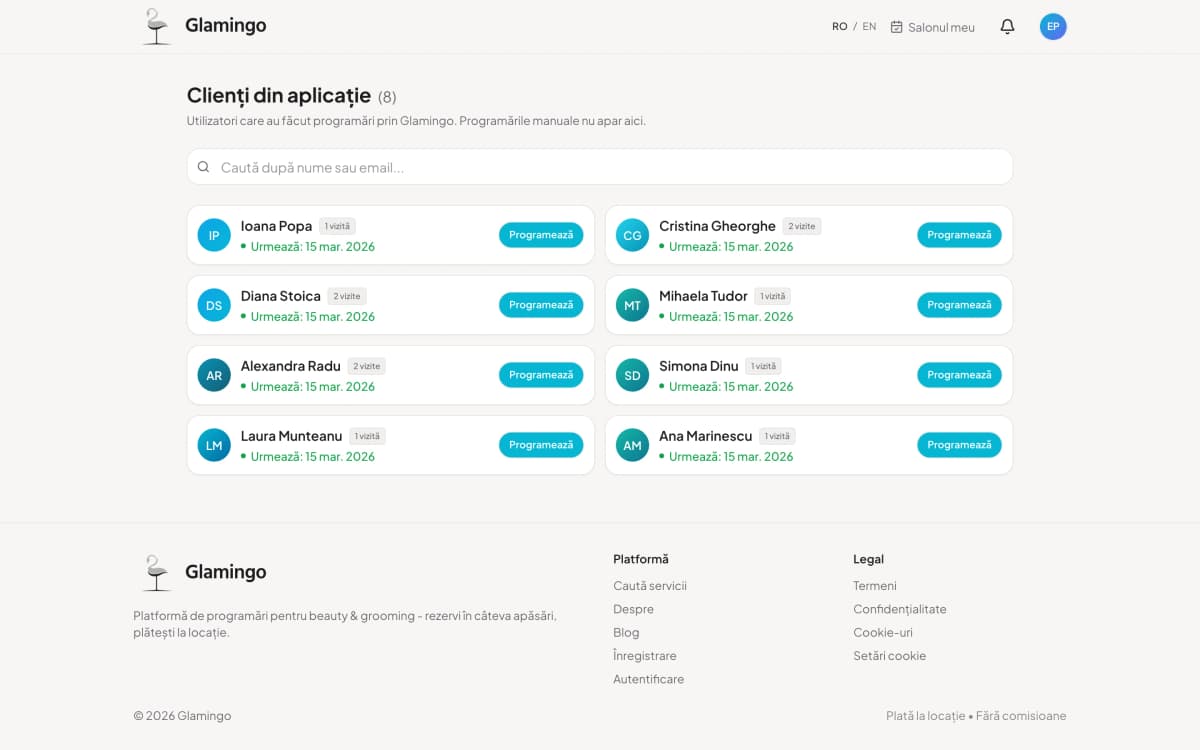Click the Glamingo flamingo logo in header
The height and width of the screenshot is (750, 1200).
pyautogui.click(x=157, y=26)
